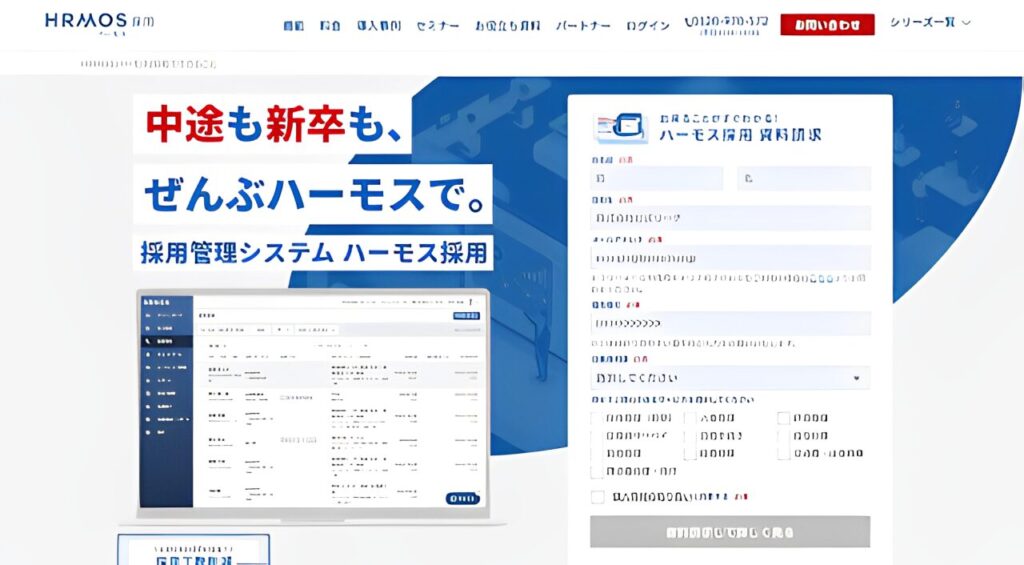The width and height of the screenshot is (1024, 565).
Task: Click the left name field at the form top
Action: coord(657,178)
